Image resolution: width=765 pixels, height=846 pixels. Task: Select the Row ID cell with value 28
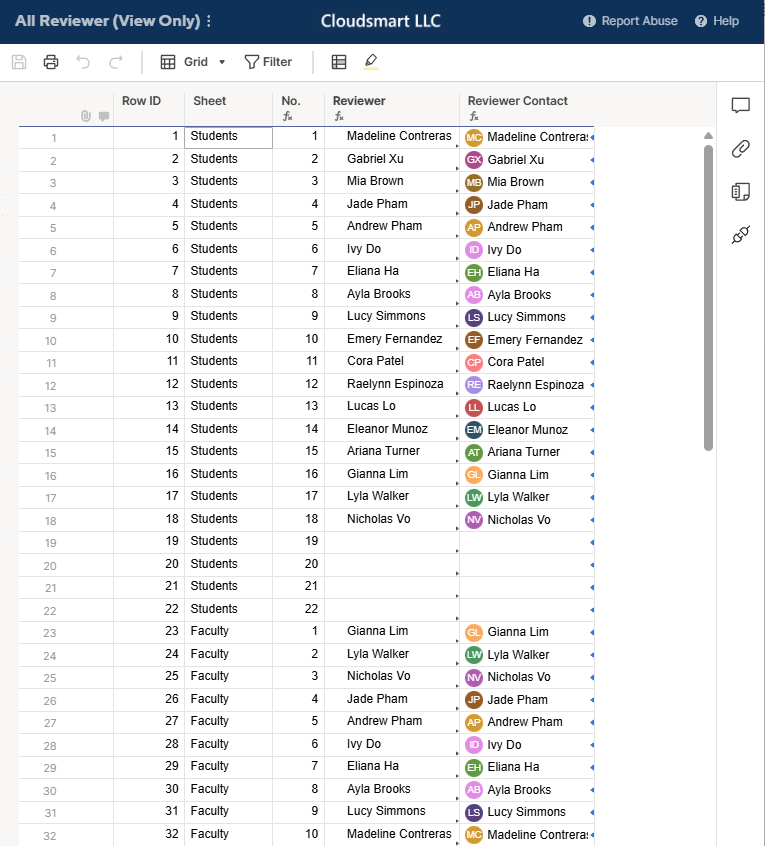pyautogui.click(x=149, y=745)
